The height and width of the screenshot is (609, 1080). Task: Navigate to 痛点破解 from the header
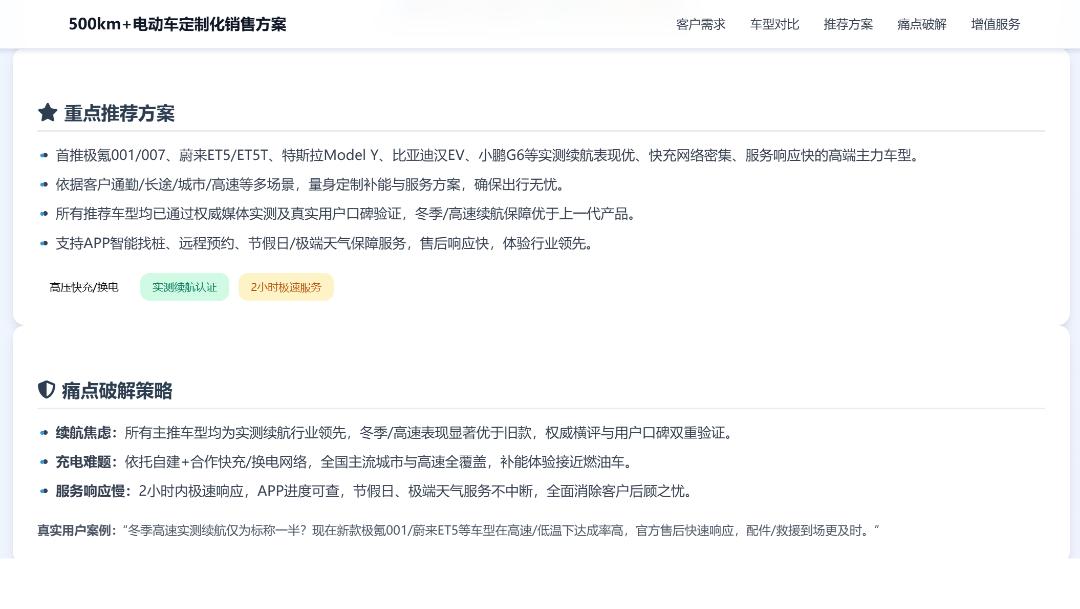922,24
